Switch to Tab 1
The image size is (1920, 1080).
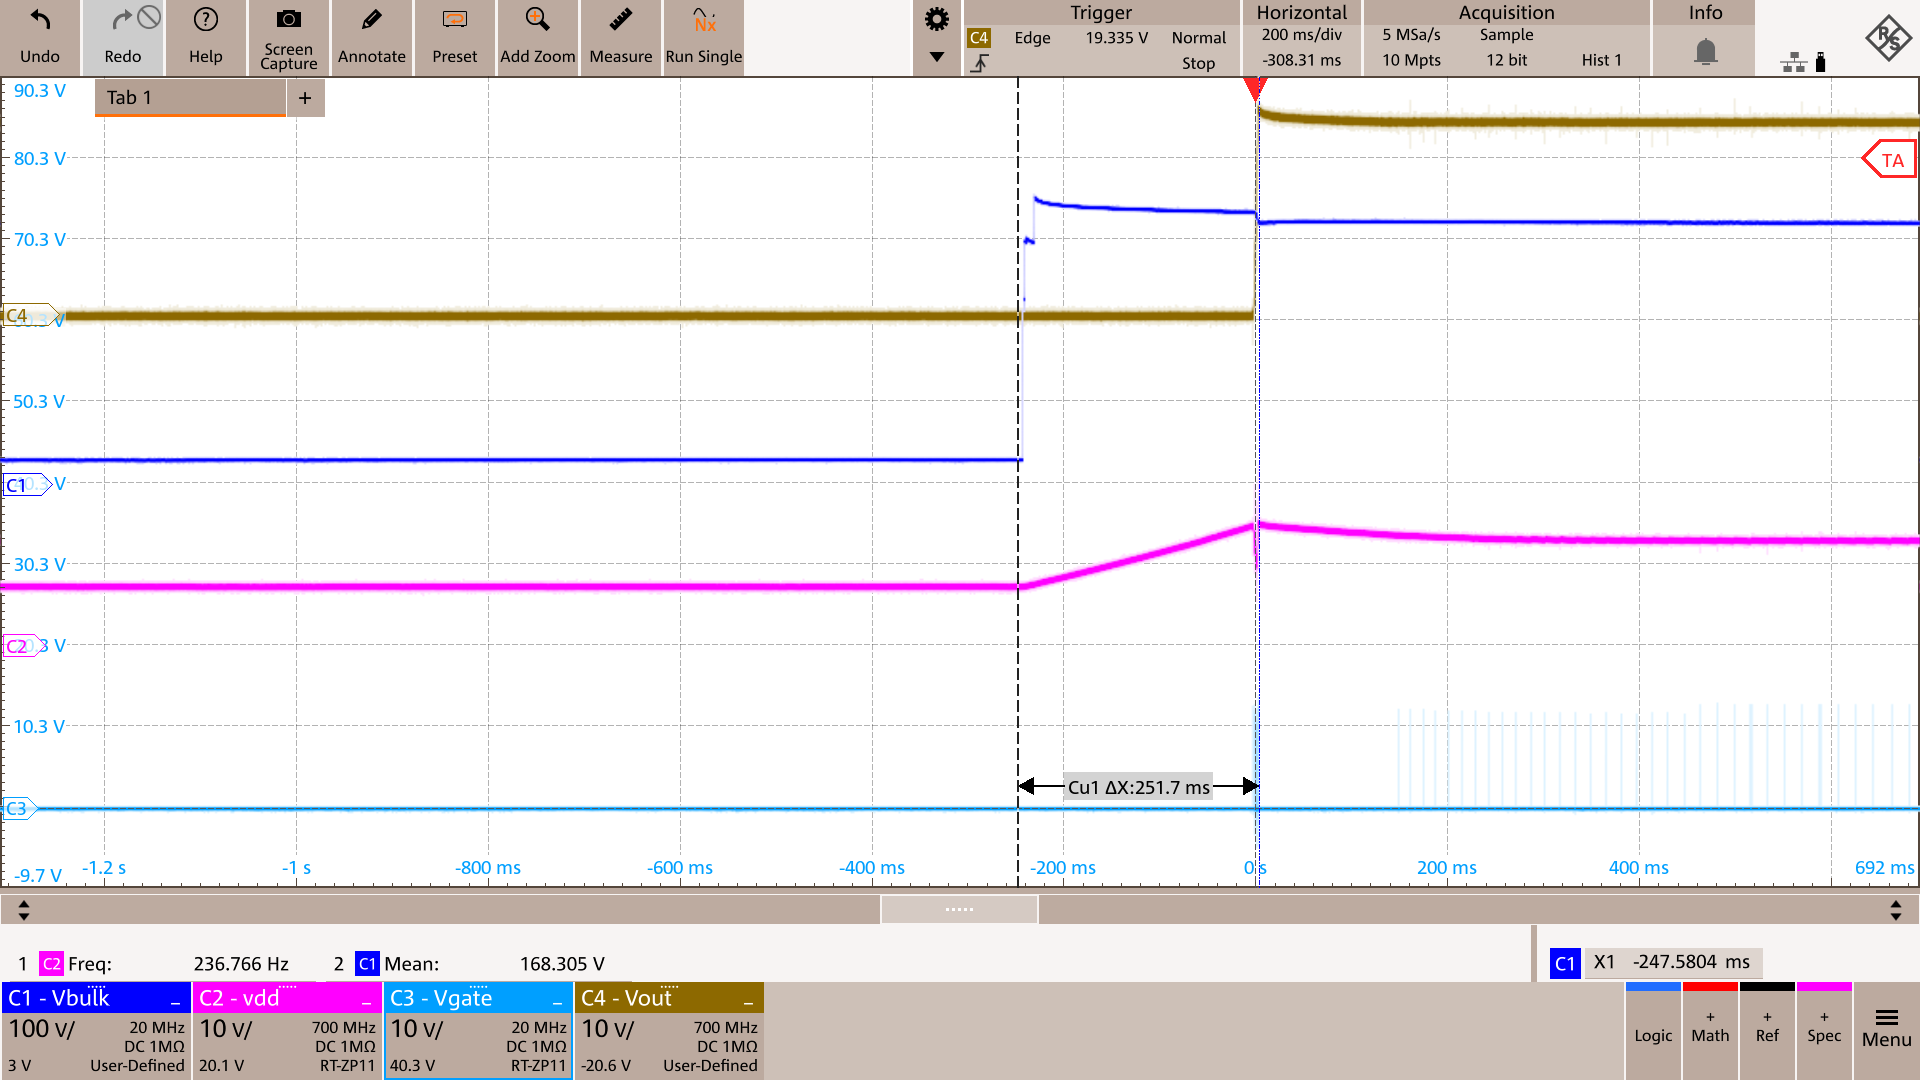tap(188, 97)
